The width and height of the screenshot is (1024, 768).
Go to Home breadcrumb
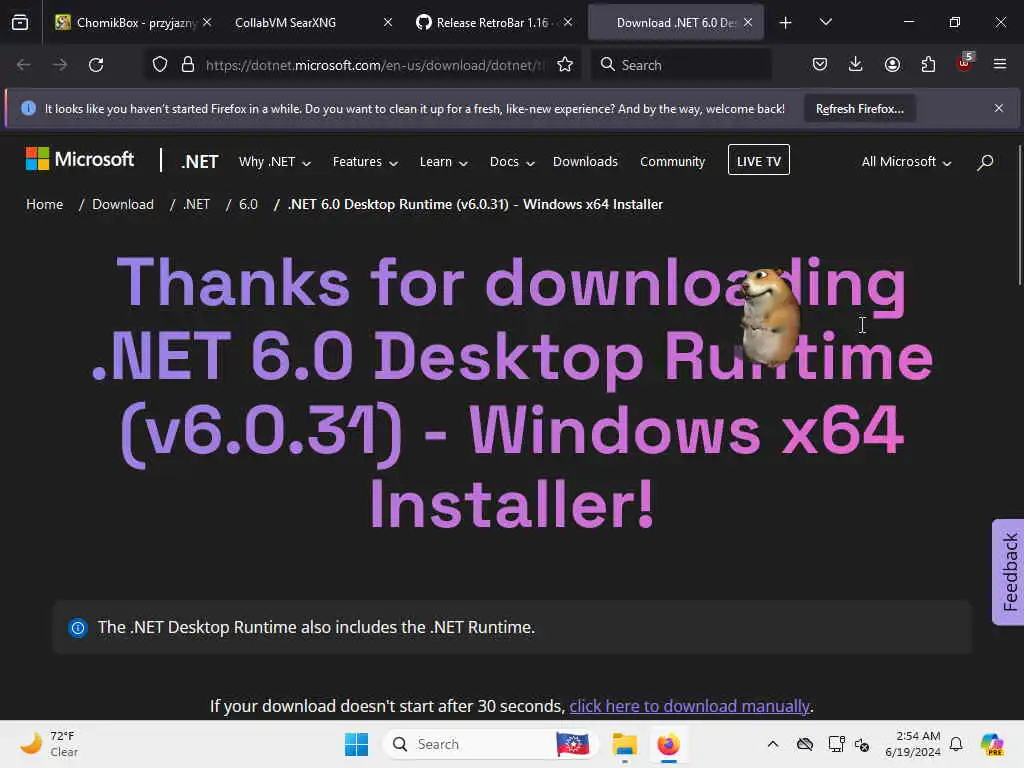44,204
